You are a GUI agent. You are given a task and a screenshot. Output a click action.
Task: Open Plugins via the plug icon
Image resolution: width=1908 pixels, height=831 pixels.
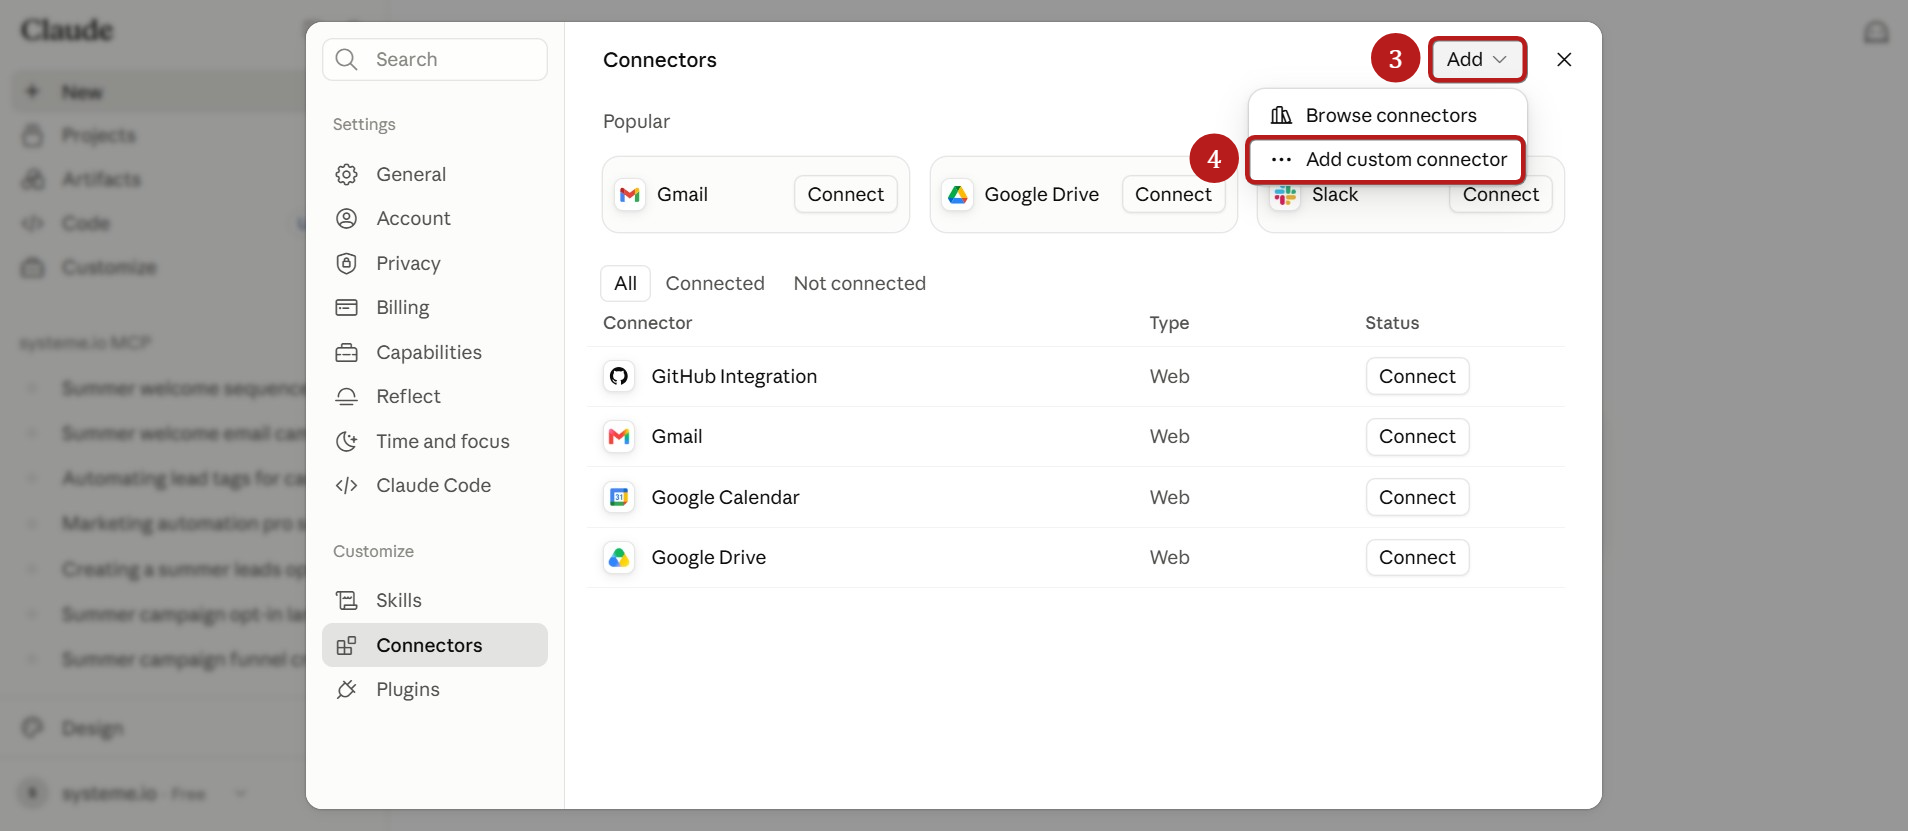347,689
